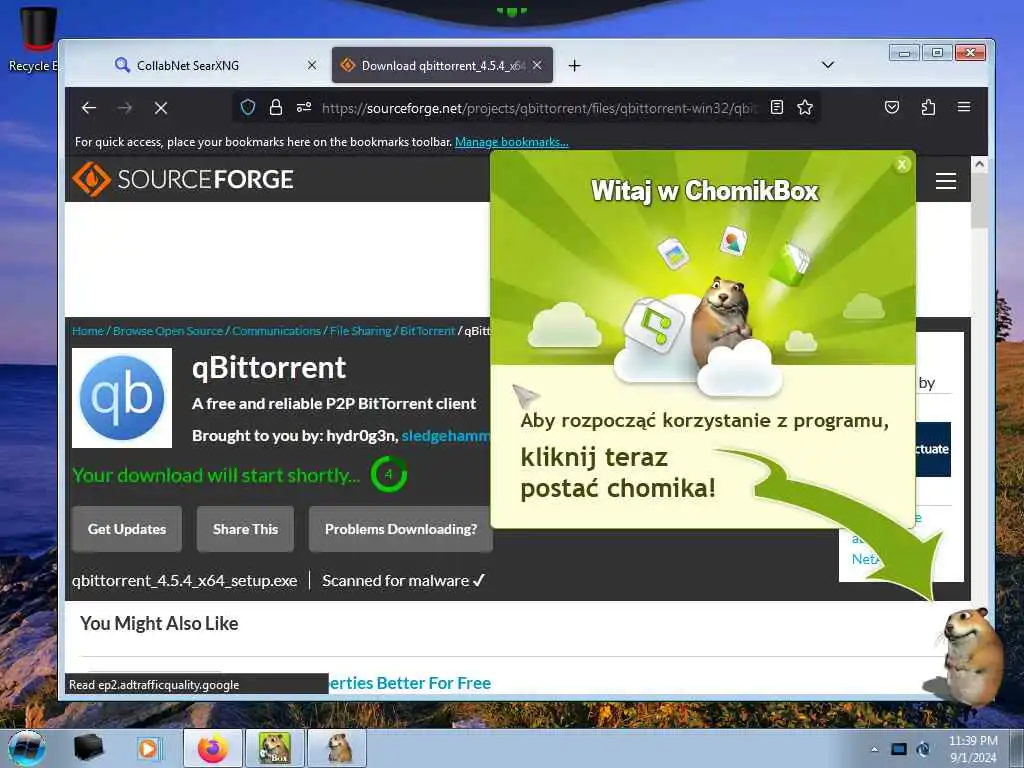This screenshot has height=768, width=1024.
Task: Stop page loading with the X button
Action: click(161, 108)
